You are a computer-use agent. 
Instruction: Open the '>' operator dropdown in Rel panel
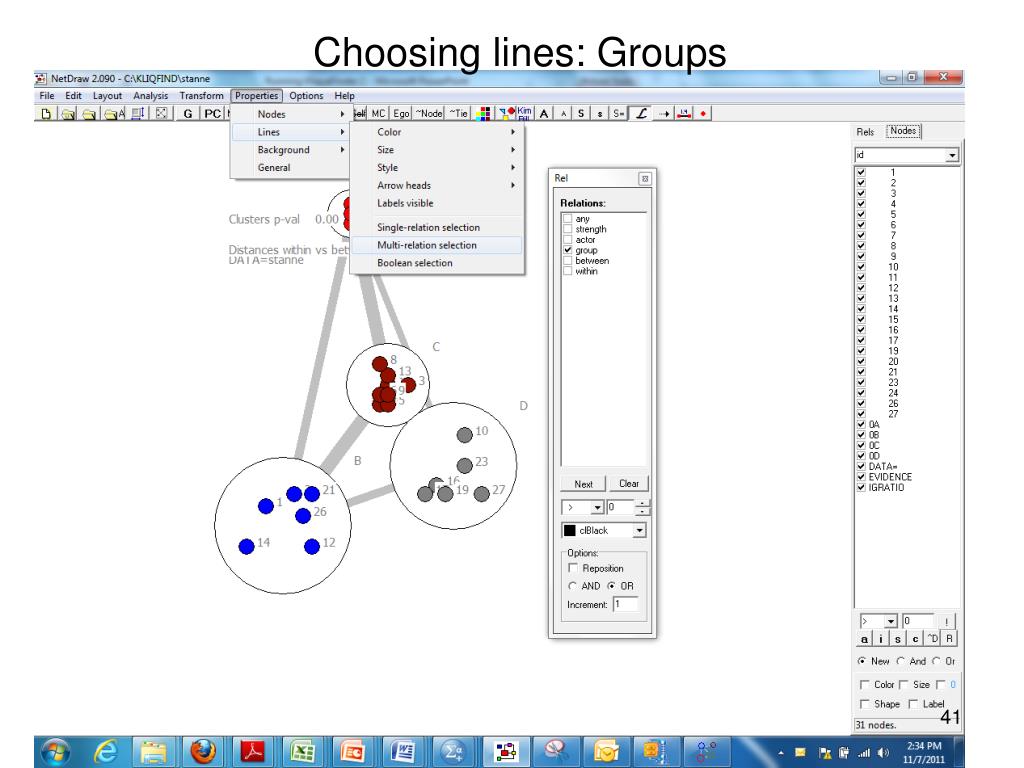598,507
